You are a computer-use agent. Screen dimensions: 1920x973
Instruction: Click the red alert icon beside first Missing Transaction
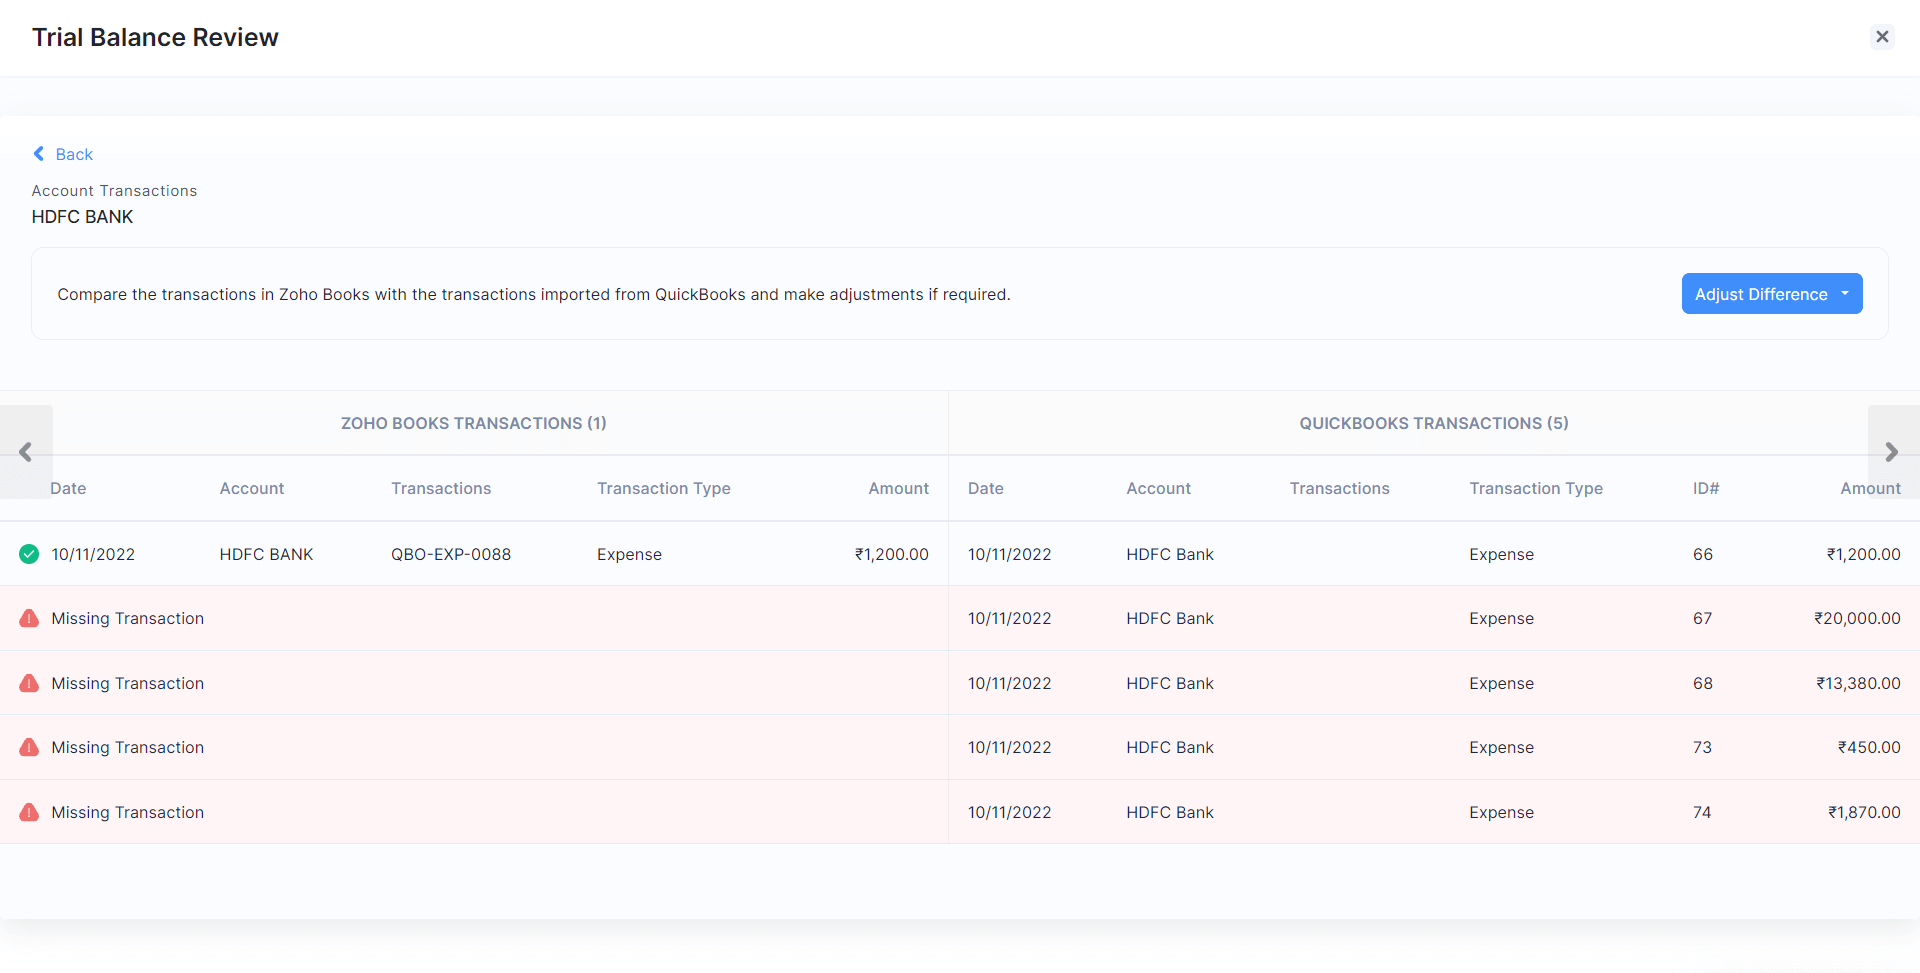(x=29, y=618)
